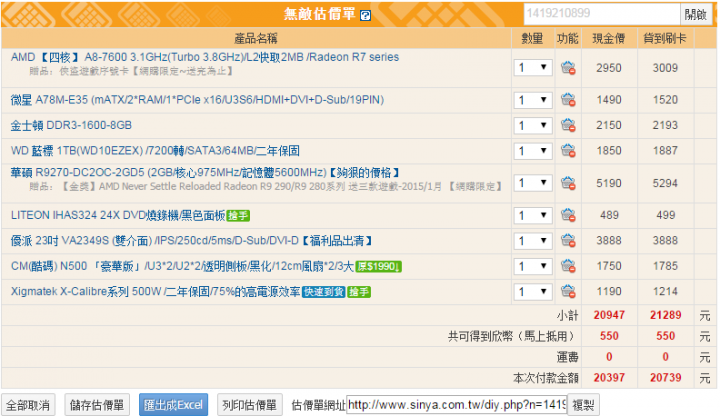Viewport: 720px width, 416px height.
Task: Click the 產品名稱 column header
Action: (256, 39)
